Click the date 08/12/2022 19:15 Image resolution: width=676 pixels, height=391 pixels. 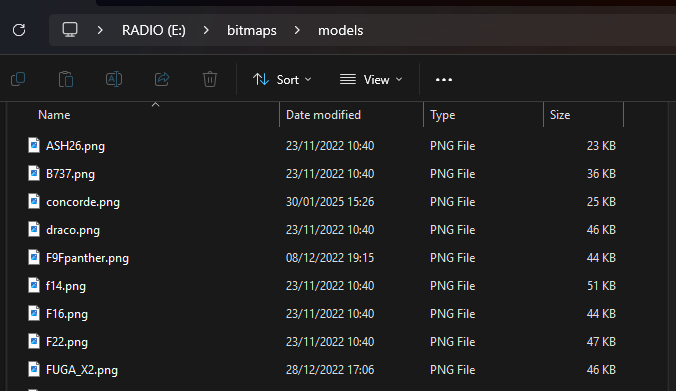330,258
